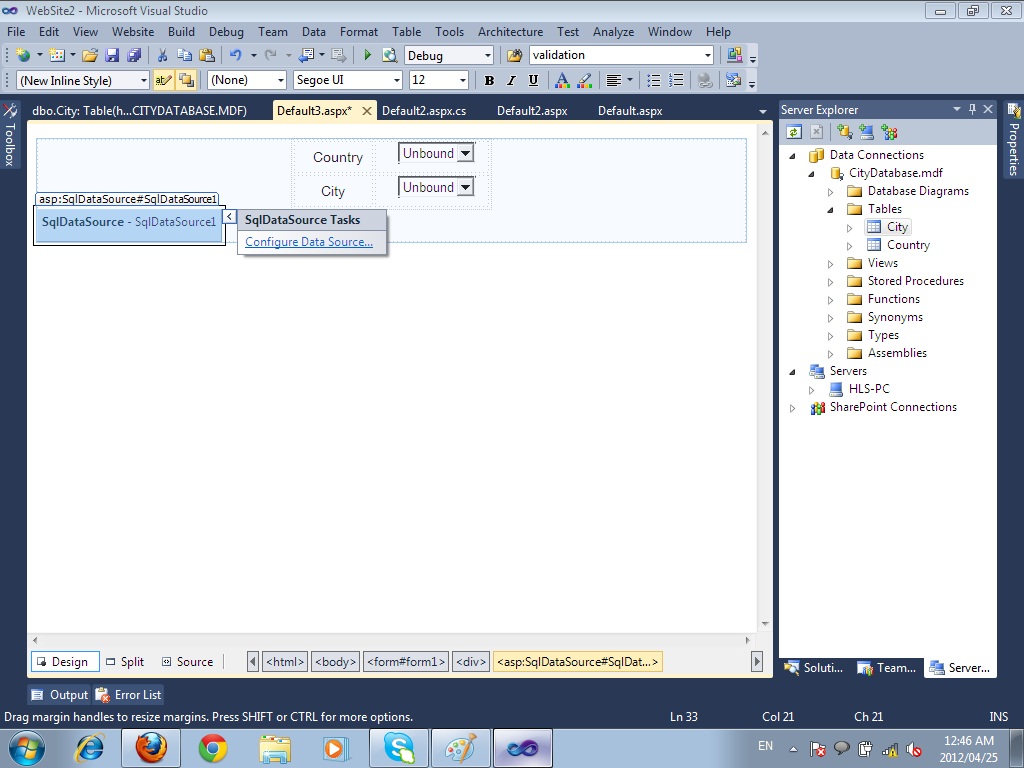Viewport: 1024px width, 768px height.
Task: Expand the HLS-PC server node
Action: pyautogui.click(x=812, y=390)
